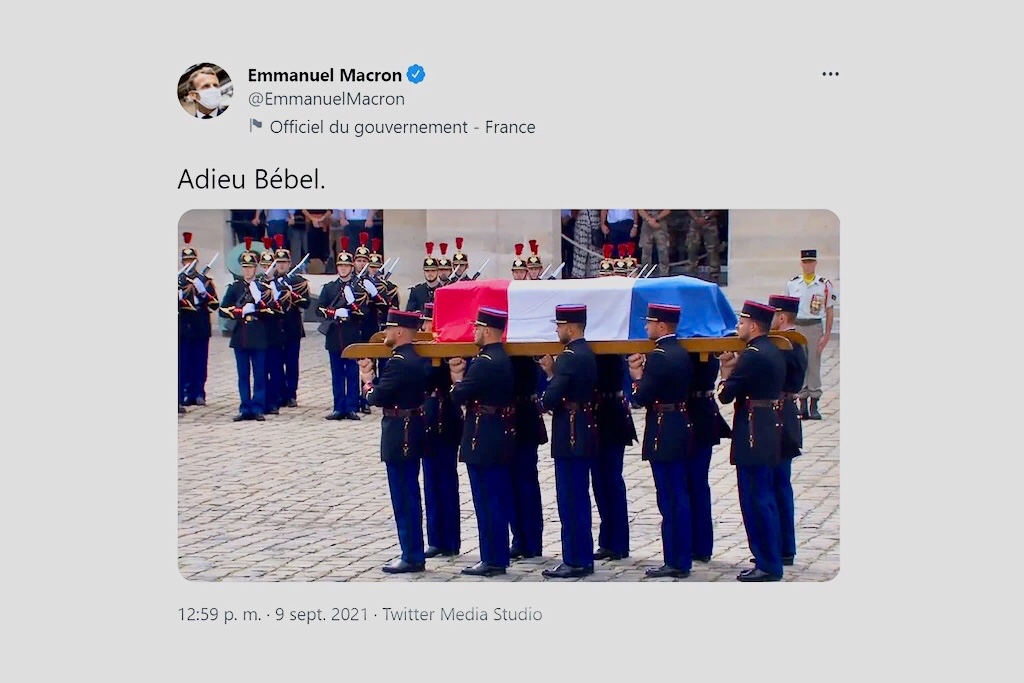This screenshot has width=1024, height=683.
Task: Select the Adieu Bébel tweet text
Action: (x=251, y=179)
